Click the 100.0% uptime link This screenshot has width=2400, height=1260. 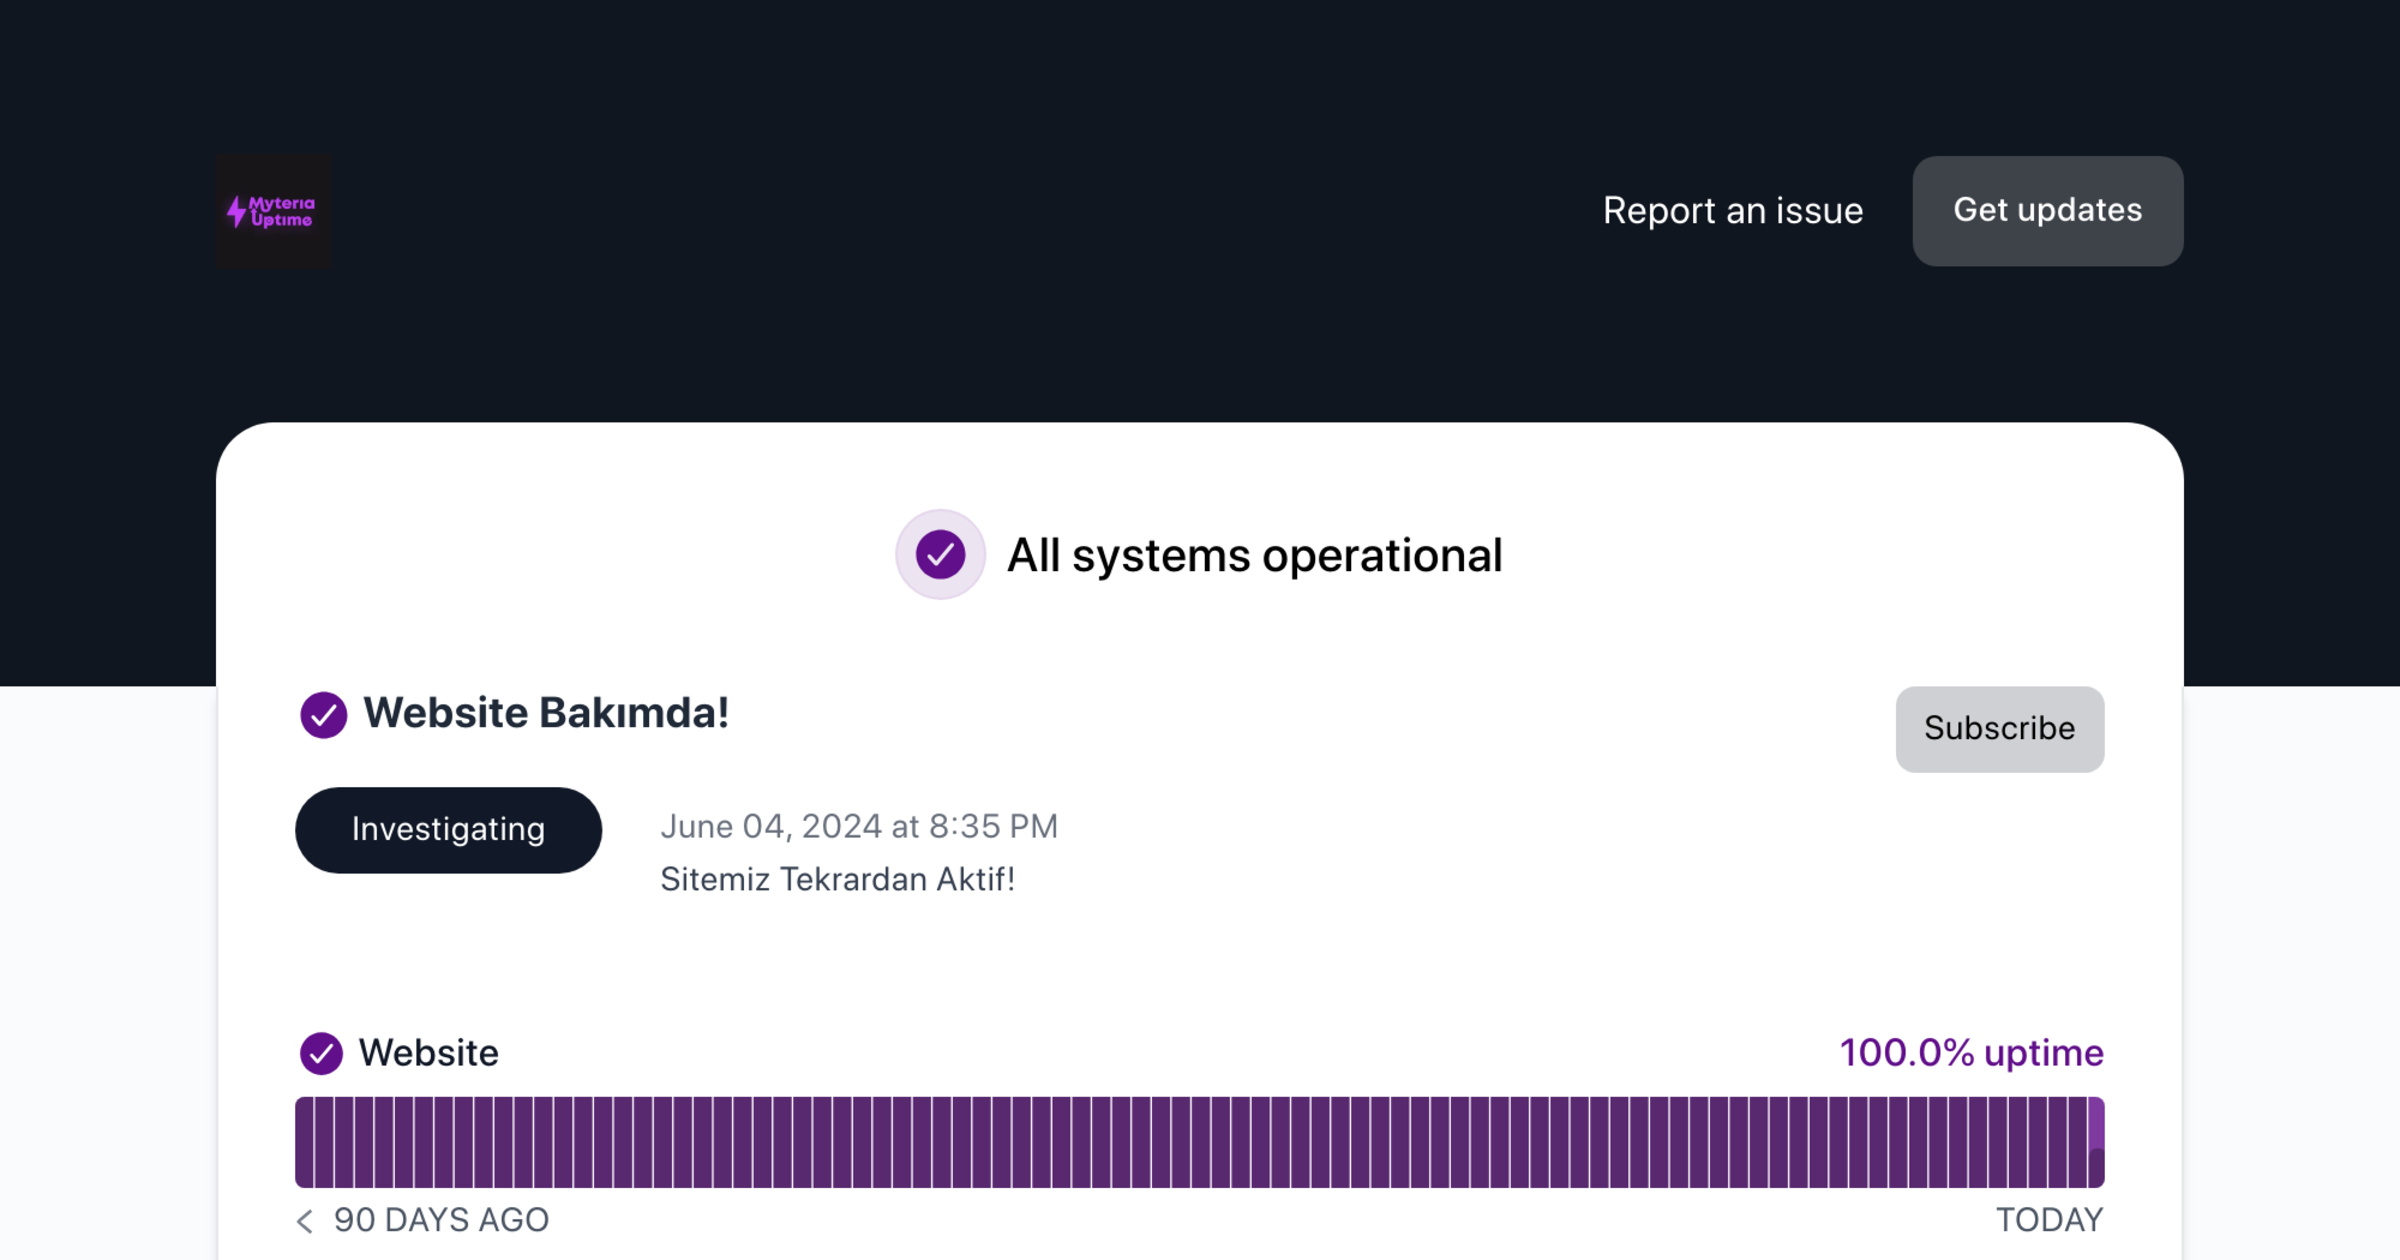click(1970, 1052)
